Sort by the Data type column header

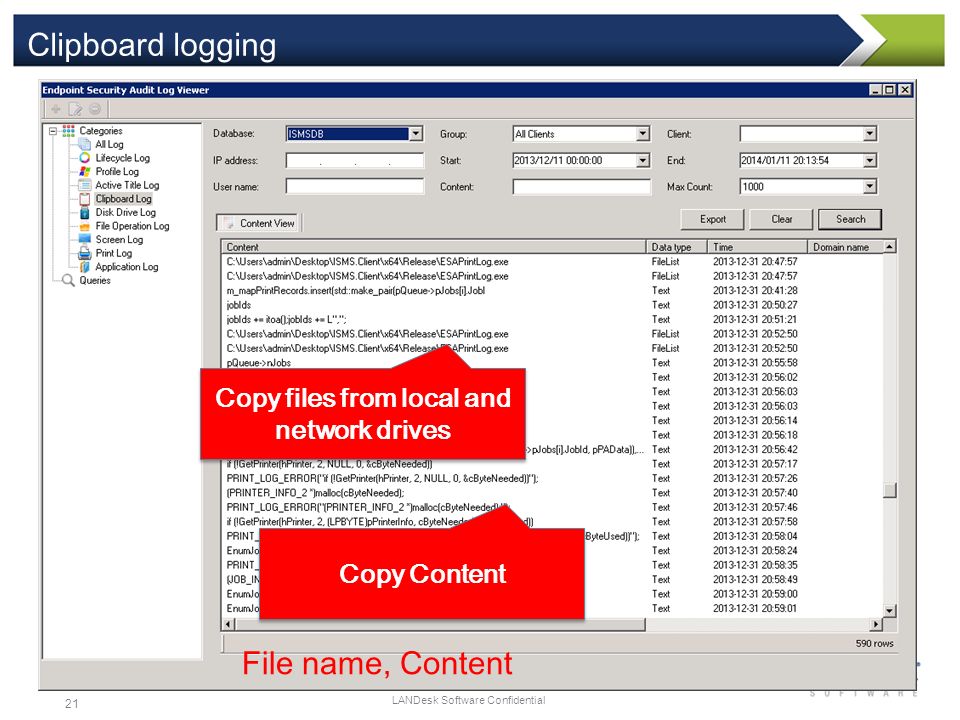[x=677, y=247]
